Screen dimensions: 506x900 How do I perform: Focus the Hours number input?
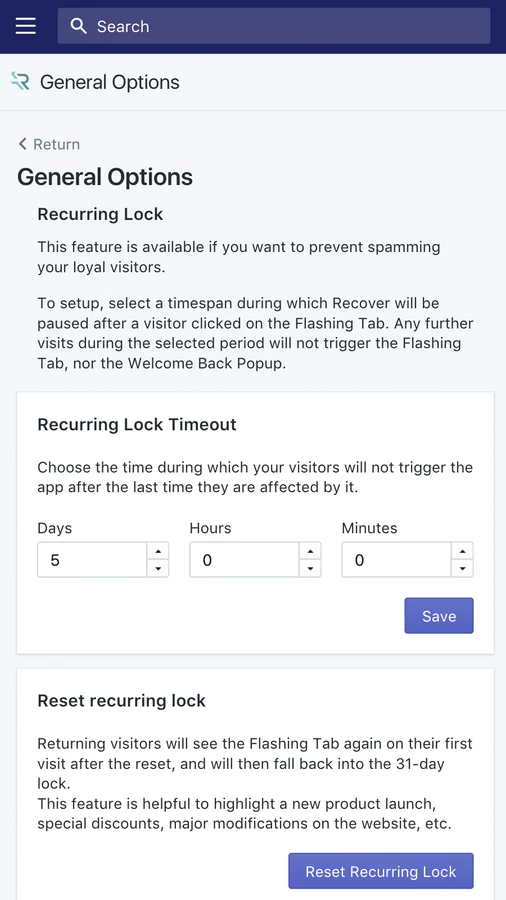[x=245, y=560]
